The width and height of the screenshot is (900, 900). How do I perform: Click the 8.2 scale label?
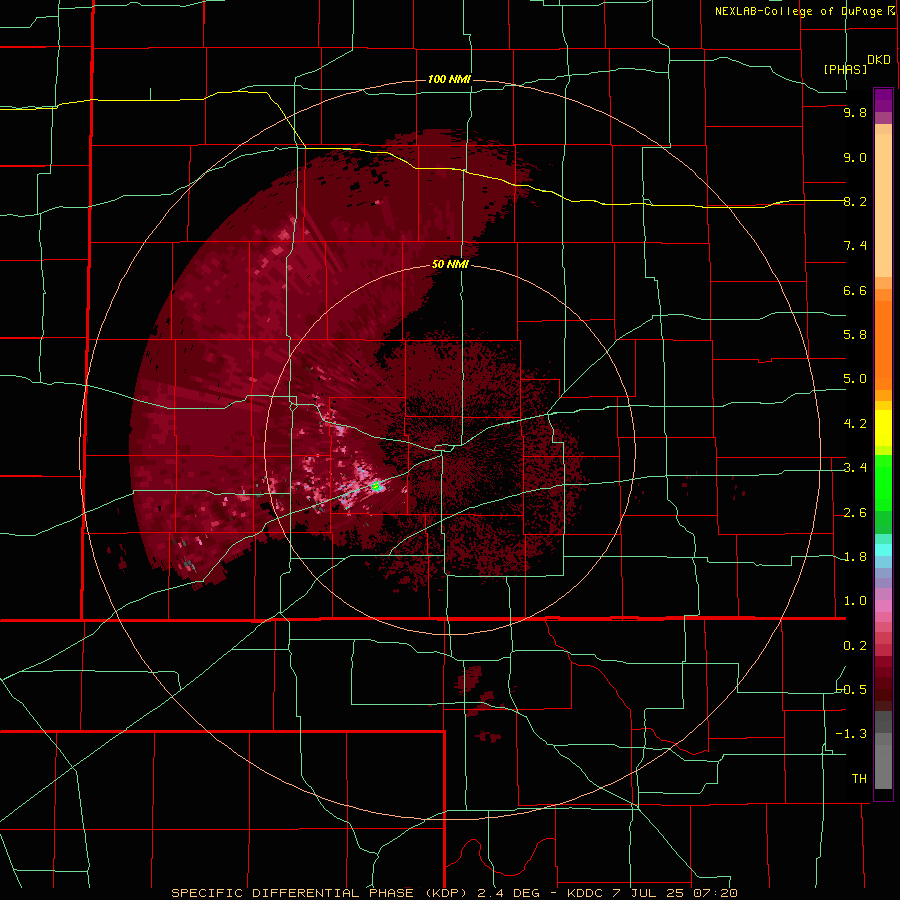click(855, 201)
